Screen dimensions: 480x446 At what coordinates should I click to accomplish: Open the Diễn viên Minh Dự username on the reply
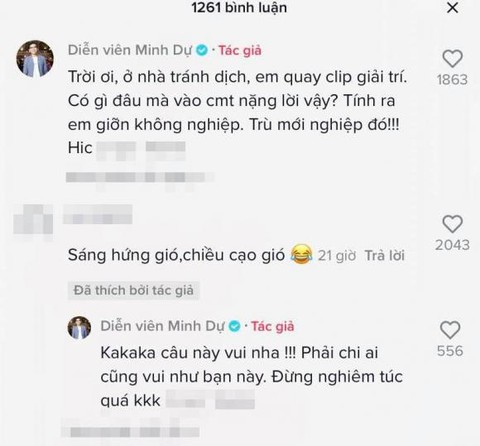[163, 326]
